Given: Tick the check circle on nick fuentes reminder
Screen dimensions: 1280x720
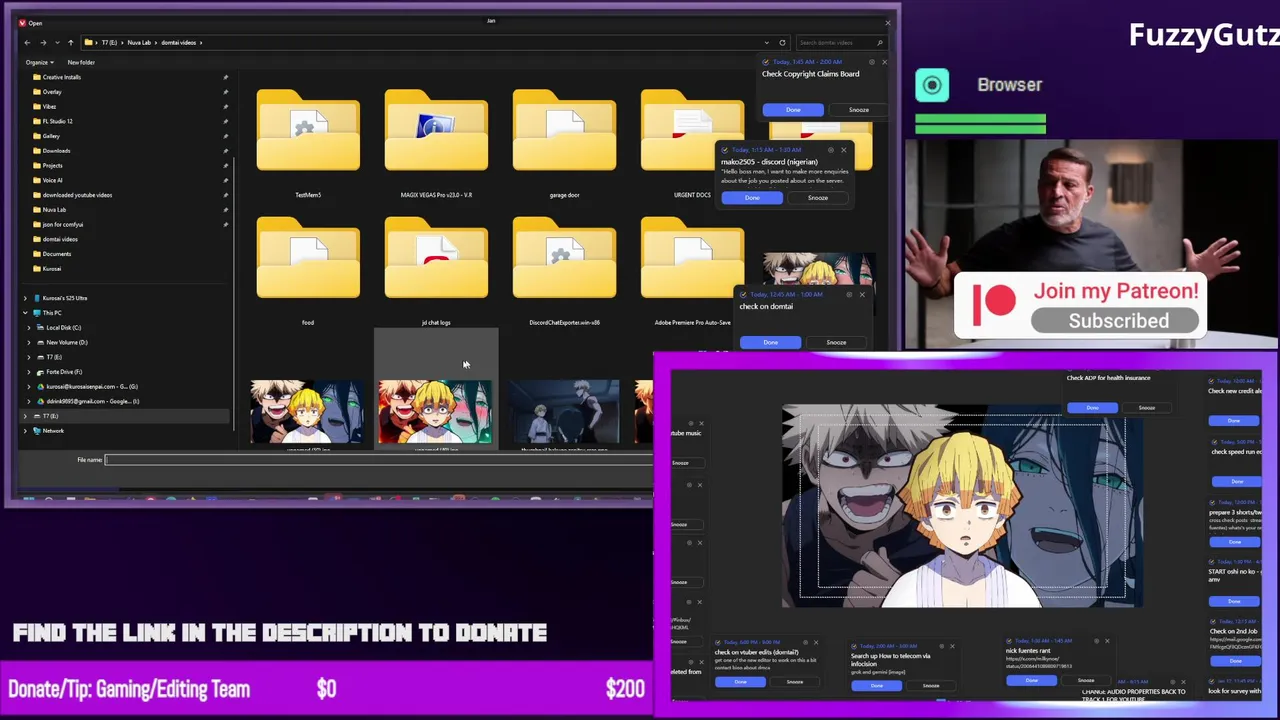Looking at the screenshot, I should (x=1010, y=641).
